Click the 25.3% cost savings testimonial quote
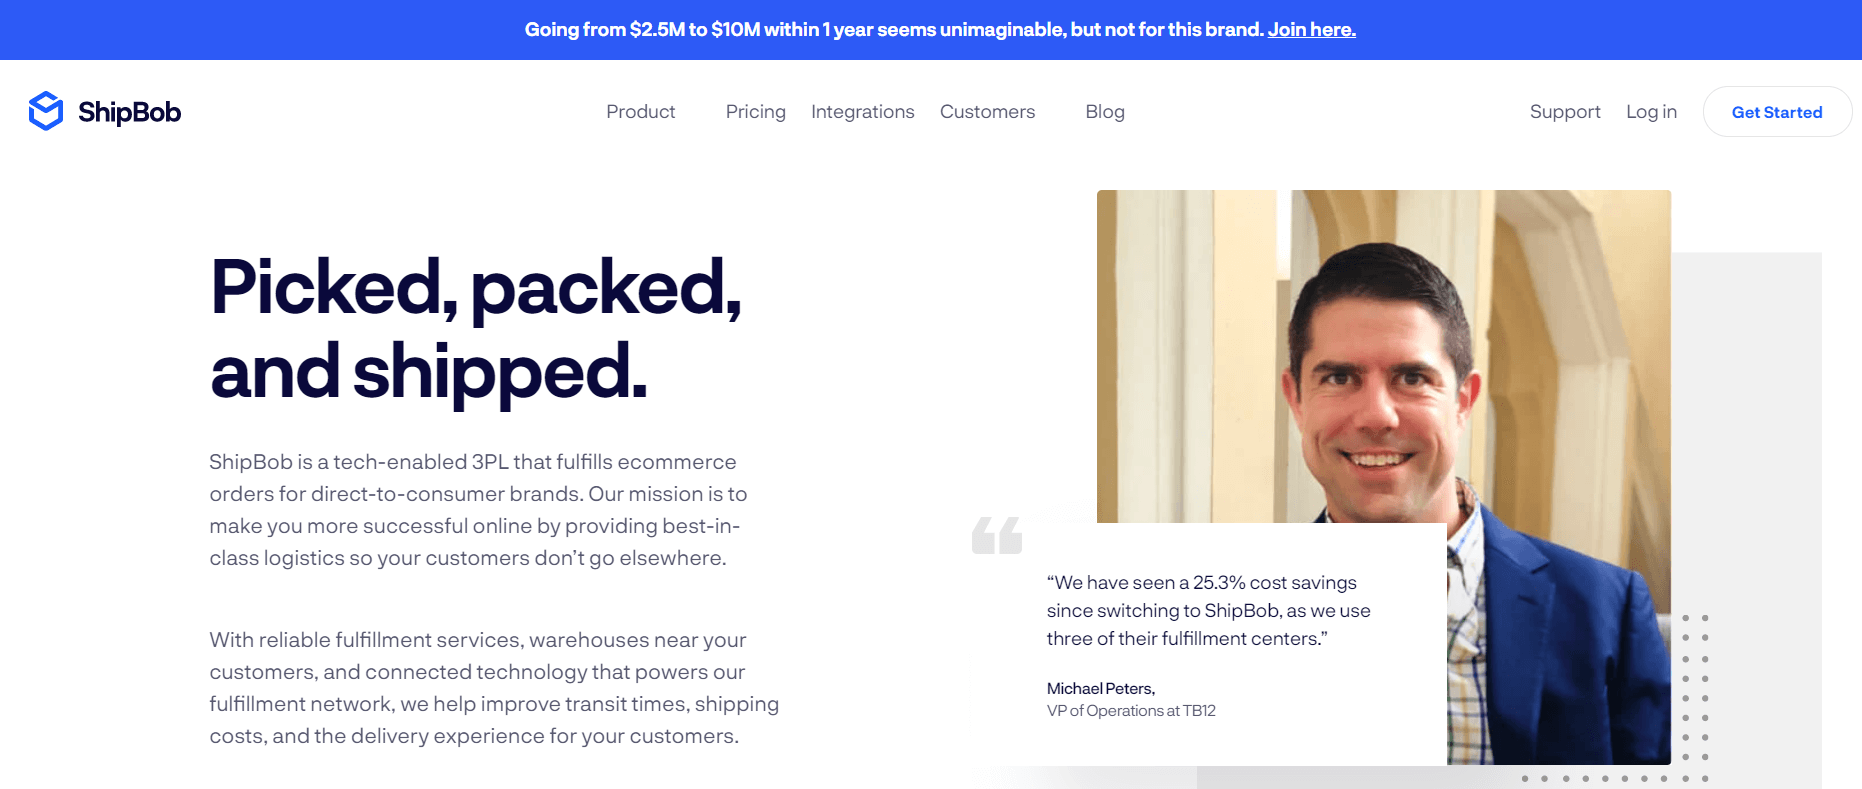This screenshot has width=1862, height=789. (x=1208, y=610)
